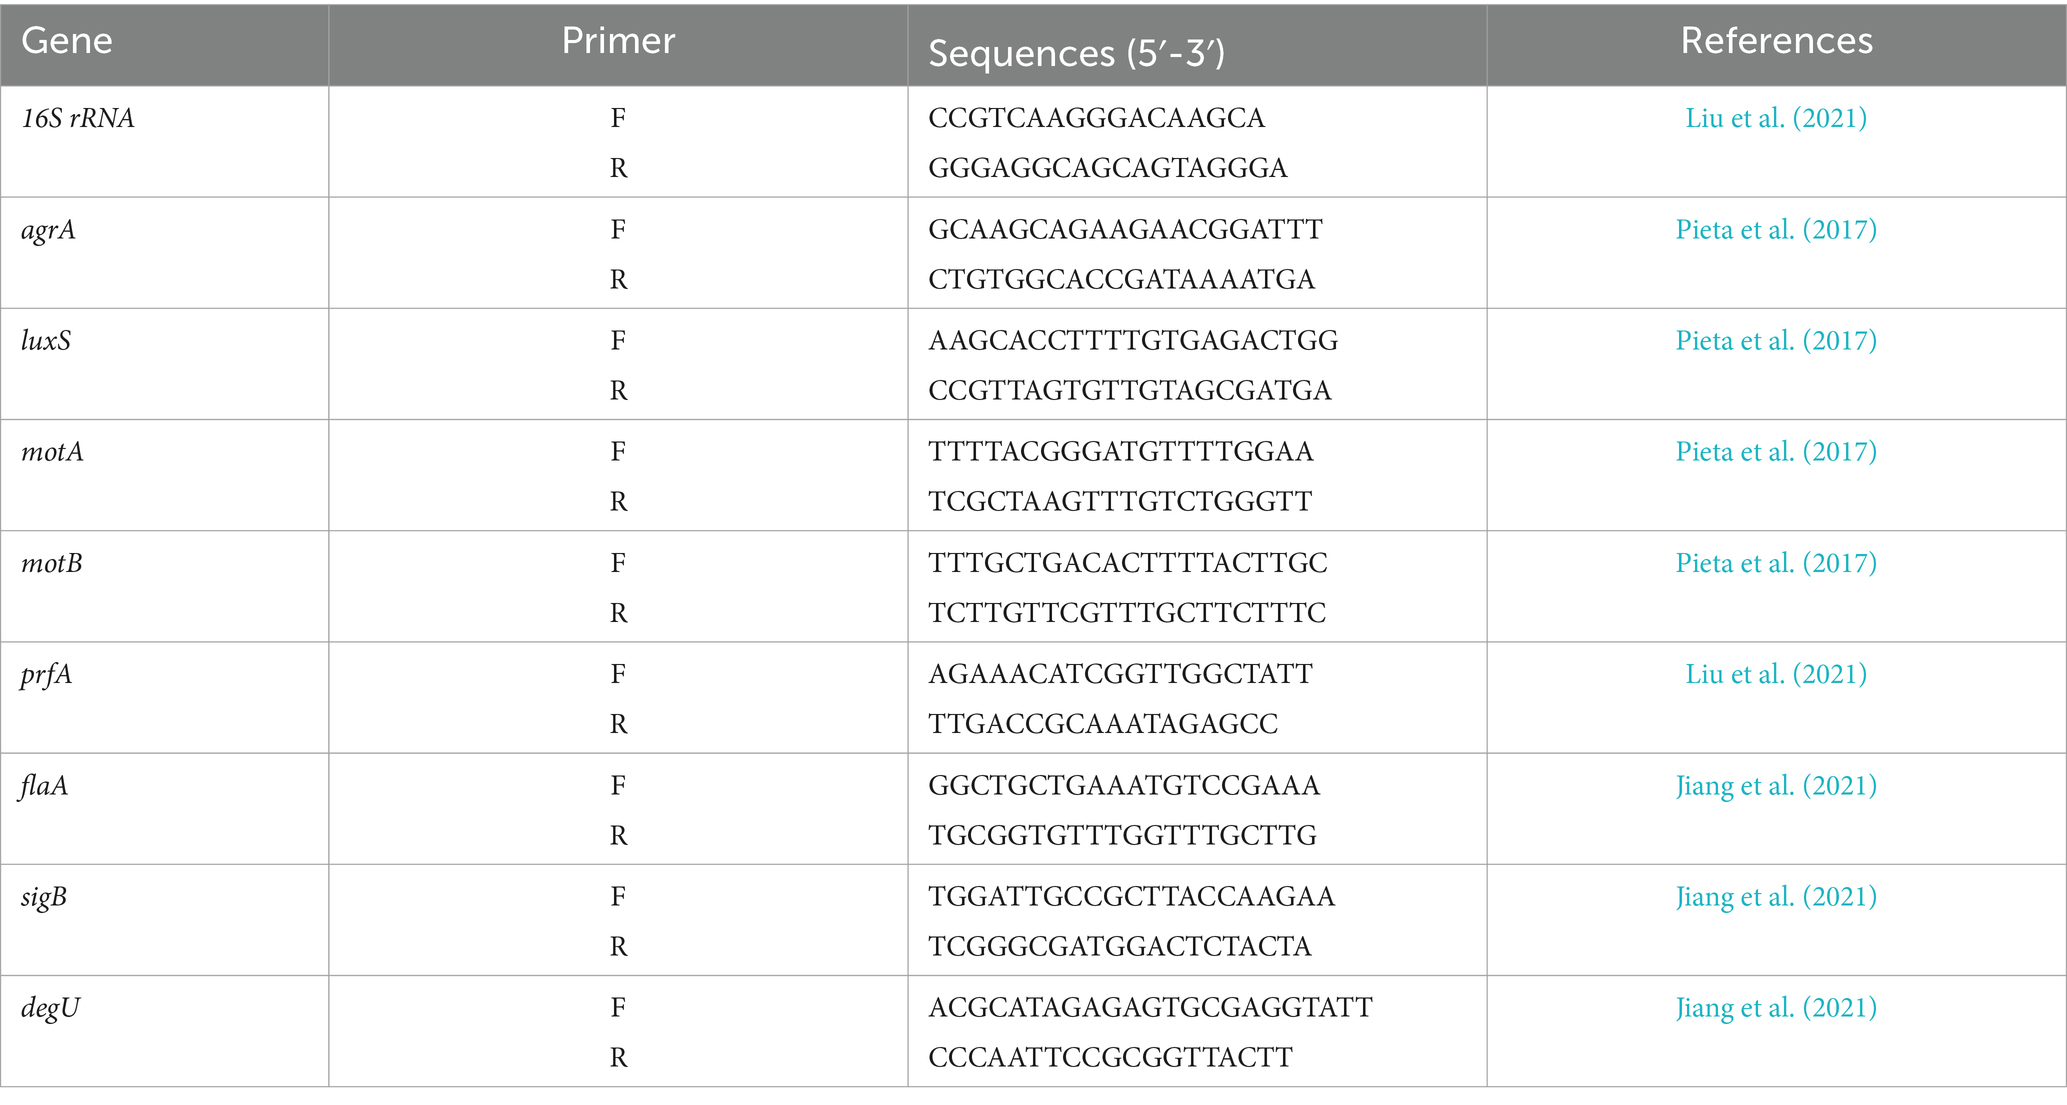Open the Jiang et al. (2021) reference for degU
The height and width of the screenshot is (1105, 2067).
pyautogui.click(x=1776, y=1008)
